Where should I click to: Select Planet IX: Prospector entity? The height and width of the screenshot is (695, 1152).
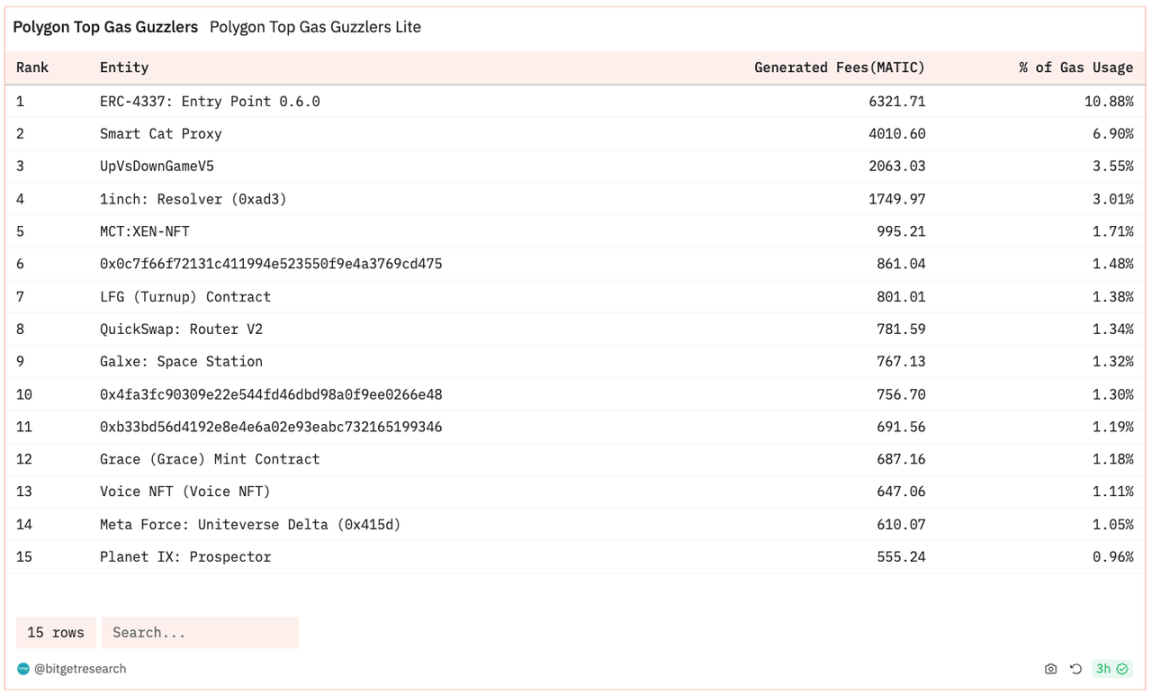coord(185,557)
